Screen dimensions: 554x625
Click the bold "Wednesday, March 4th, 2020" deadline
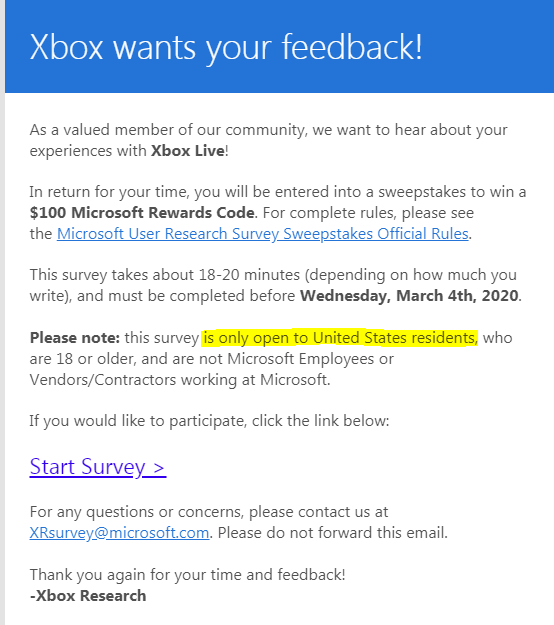(409, 296)
